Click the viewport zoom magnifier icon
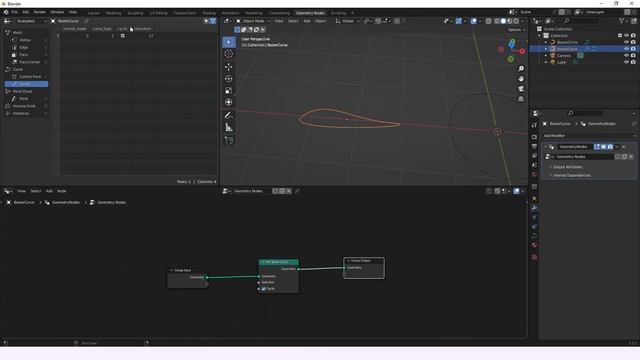Screen dimensions: 640x360 tap(521, 69)
